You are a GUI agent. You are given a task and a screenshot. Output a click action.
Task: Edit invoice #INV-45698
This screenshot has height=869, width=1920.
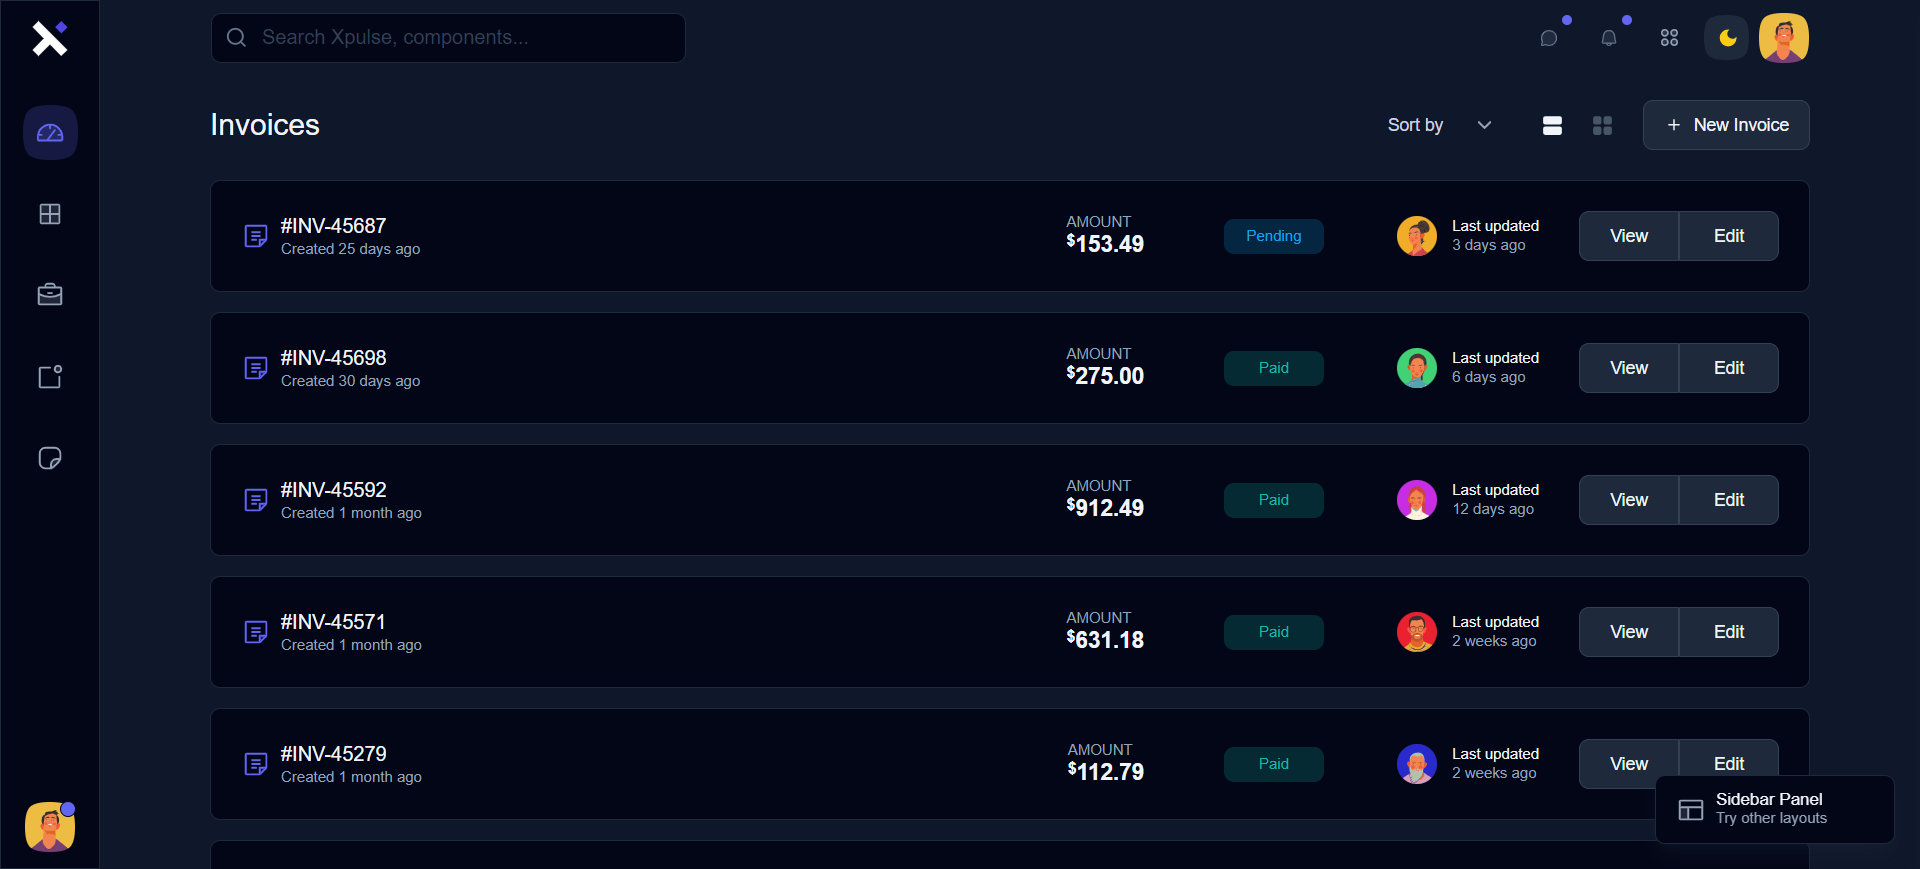[x=1729, y=368]
